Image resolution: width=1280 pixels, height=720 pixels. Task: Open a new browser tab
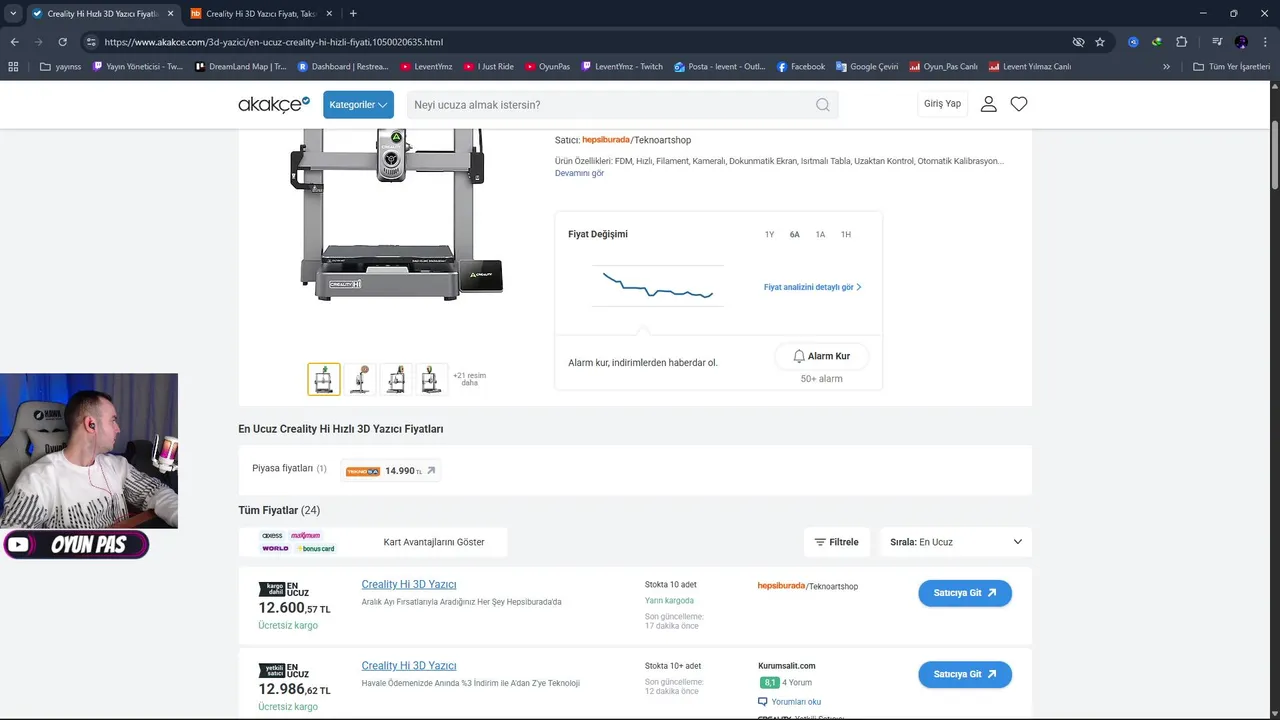353,13
